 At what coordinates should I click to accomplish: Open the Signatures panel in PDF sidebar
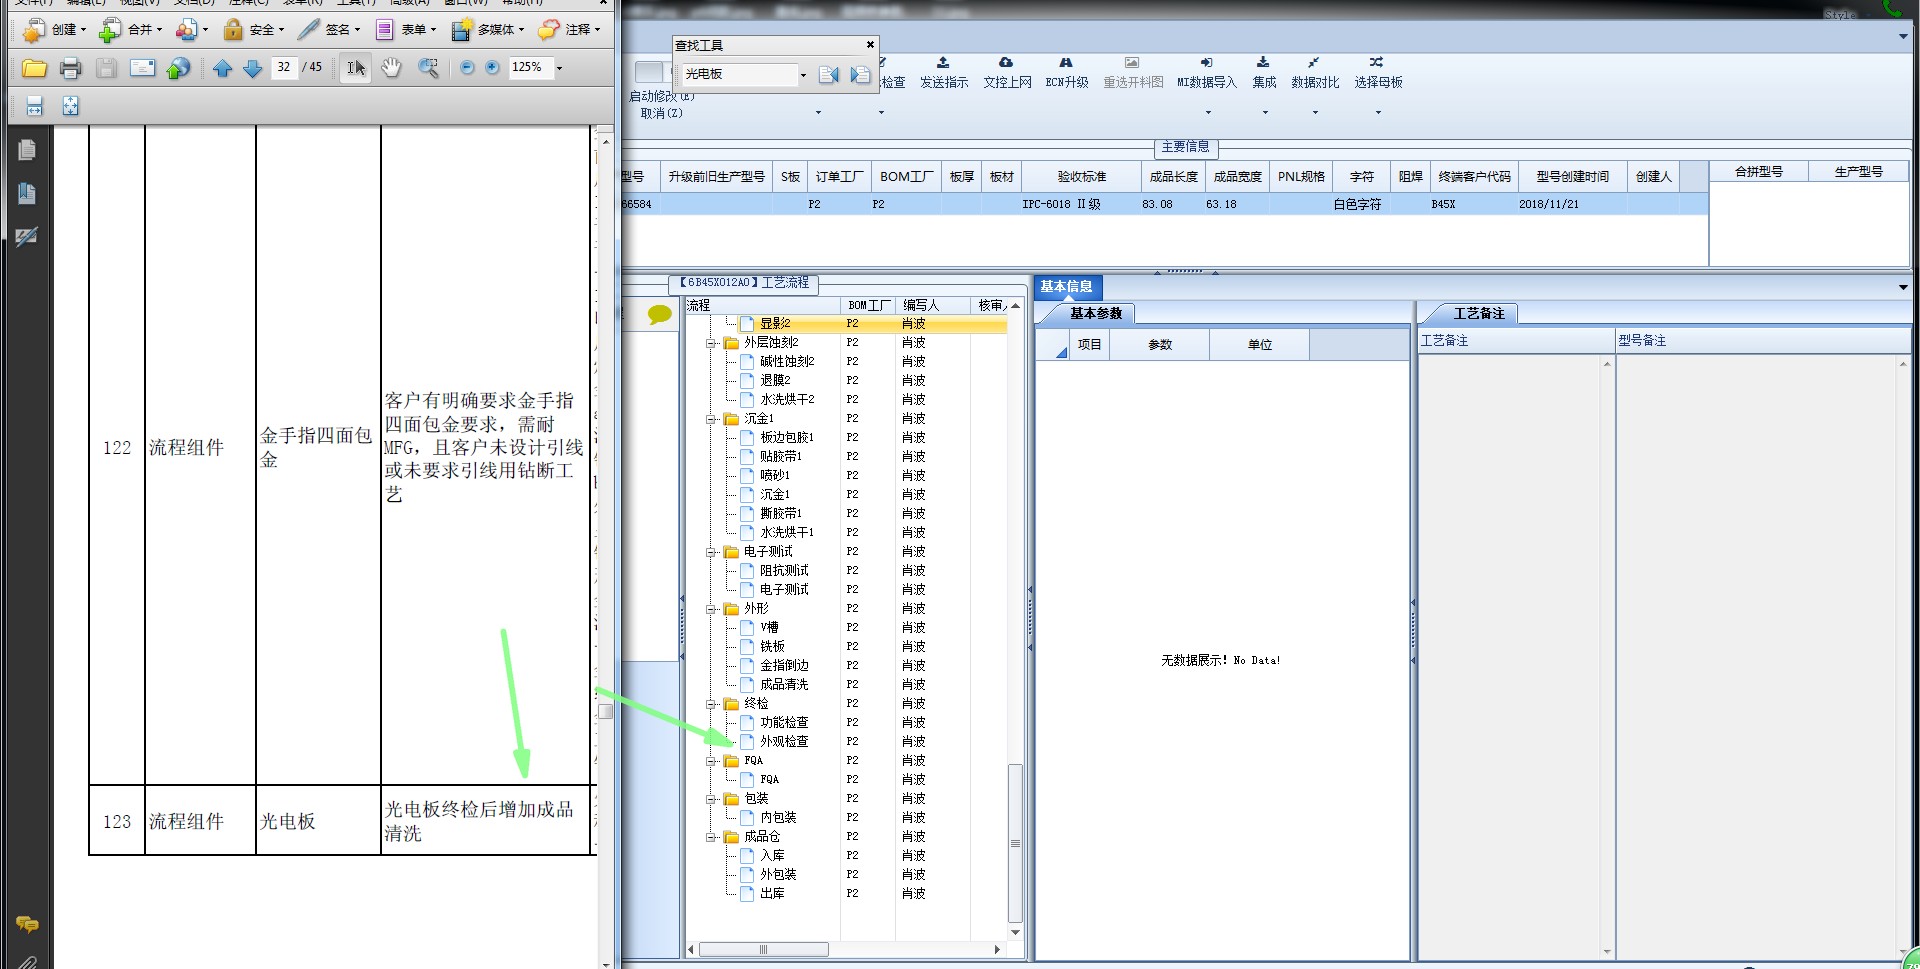(27, 237)
